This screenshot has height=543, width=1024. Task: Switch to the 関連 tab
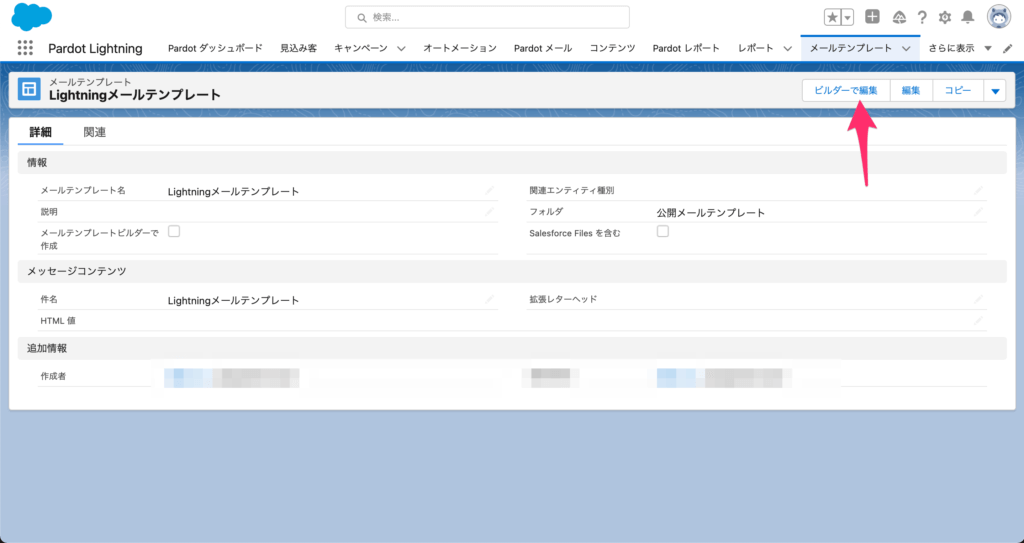pos(95,132)
